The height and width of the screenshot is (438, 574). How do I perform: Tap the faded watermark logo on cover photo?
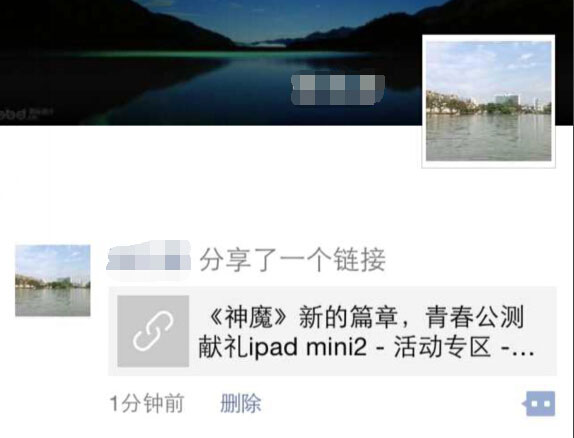26,114
